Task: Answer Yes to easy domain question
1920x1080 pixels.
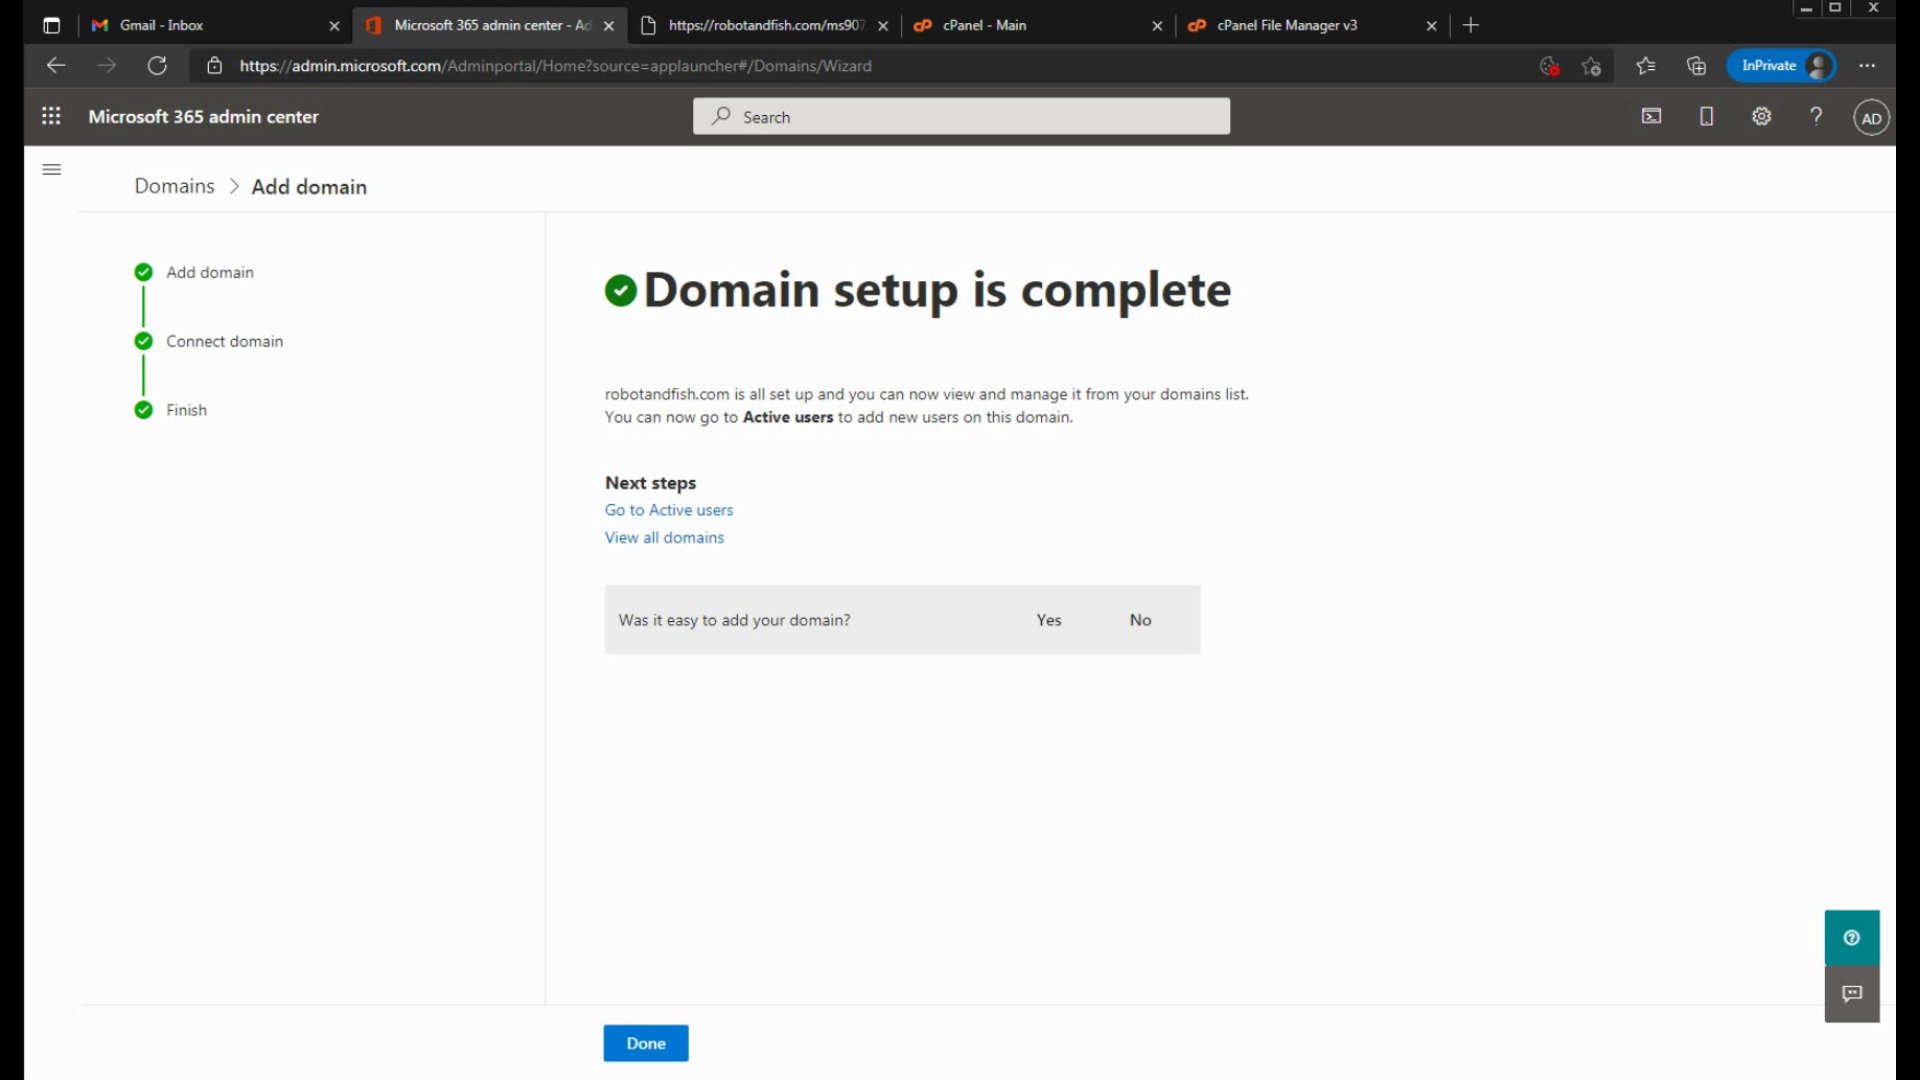Action: (x=1048, y=620)
